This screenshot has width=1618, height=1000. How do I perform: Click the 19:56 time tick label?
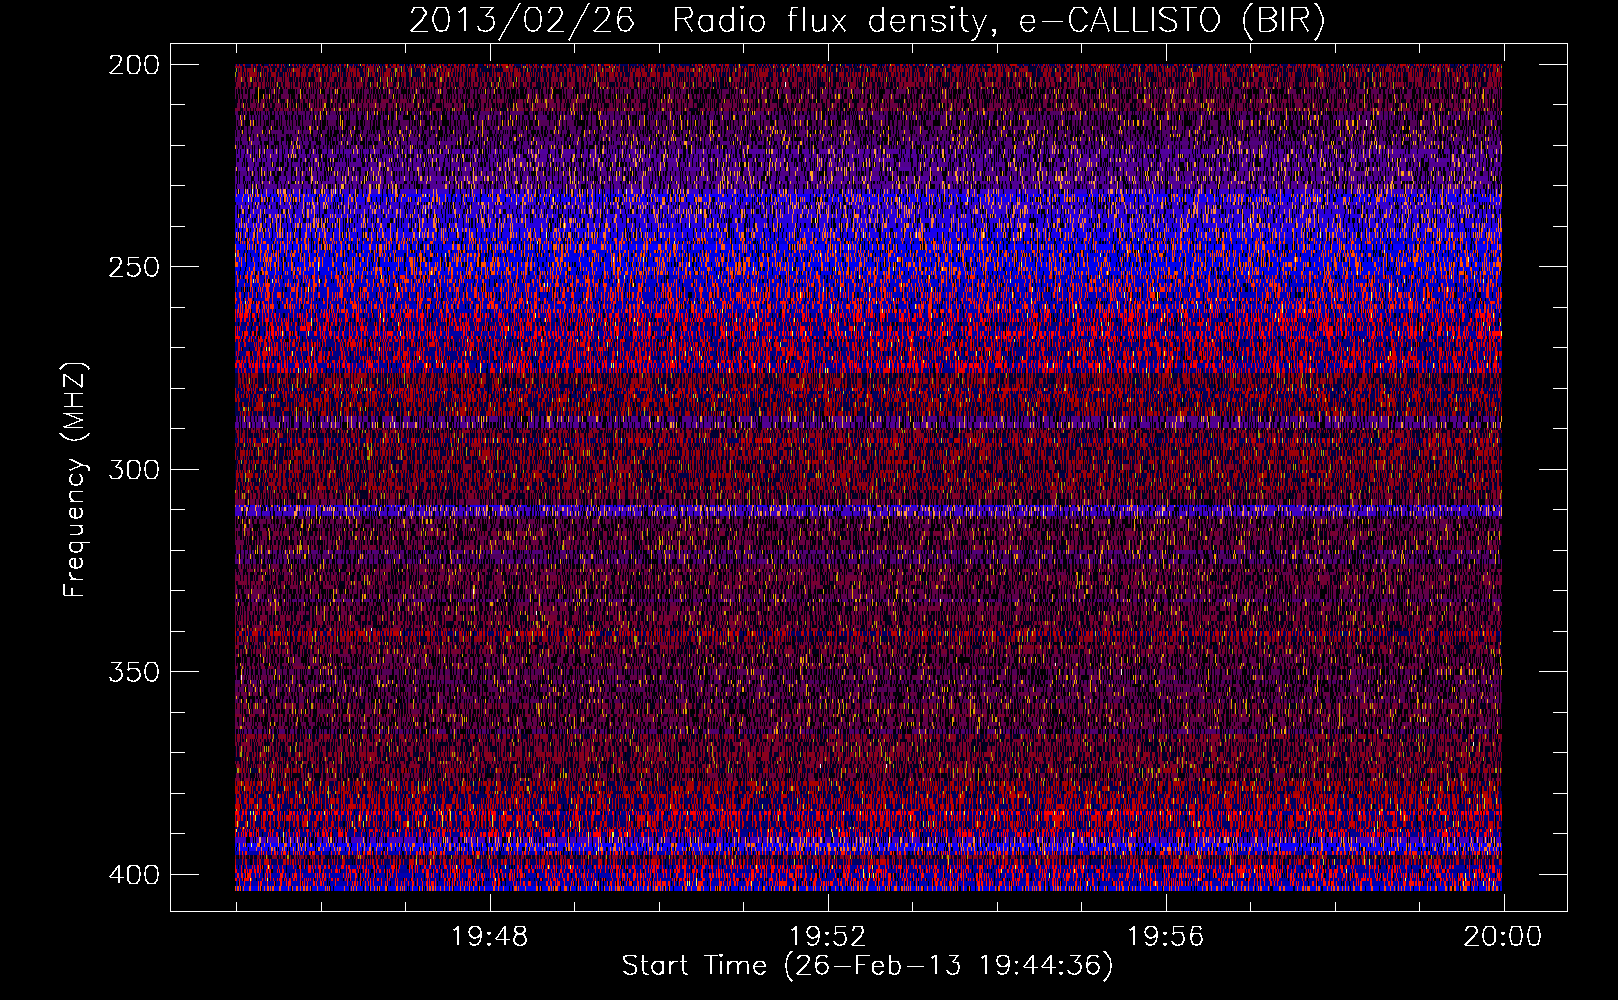(x=1166, y=937)
